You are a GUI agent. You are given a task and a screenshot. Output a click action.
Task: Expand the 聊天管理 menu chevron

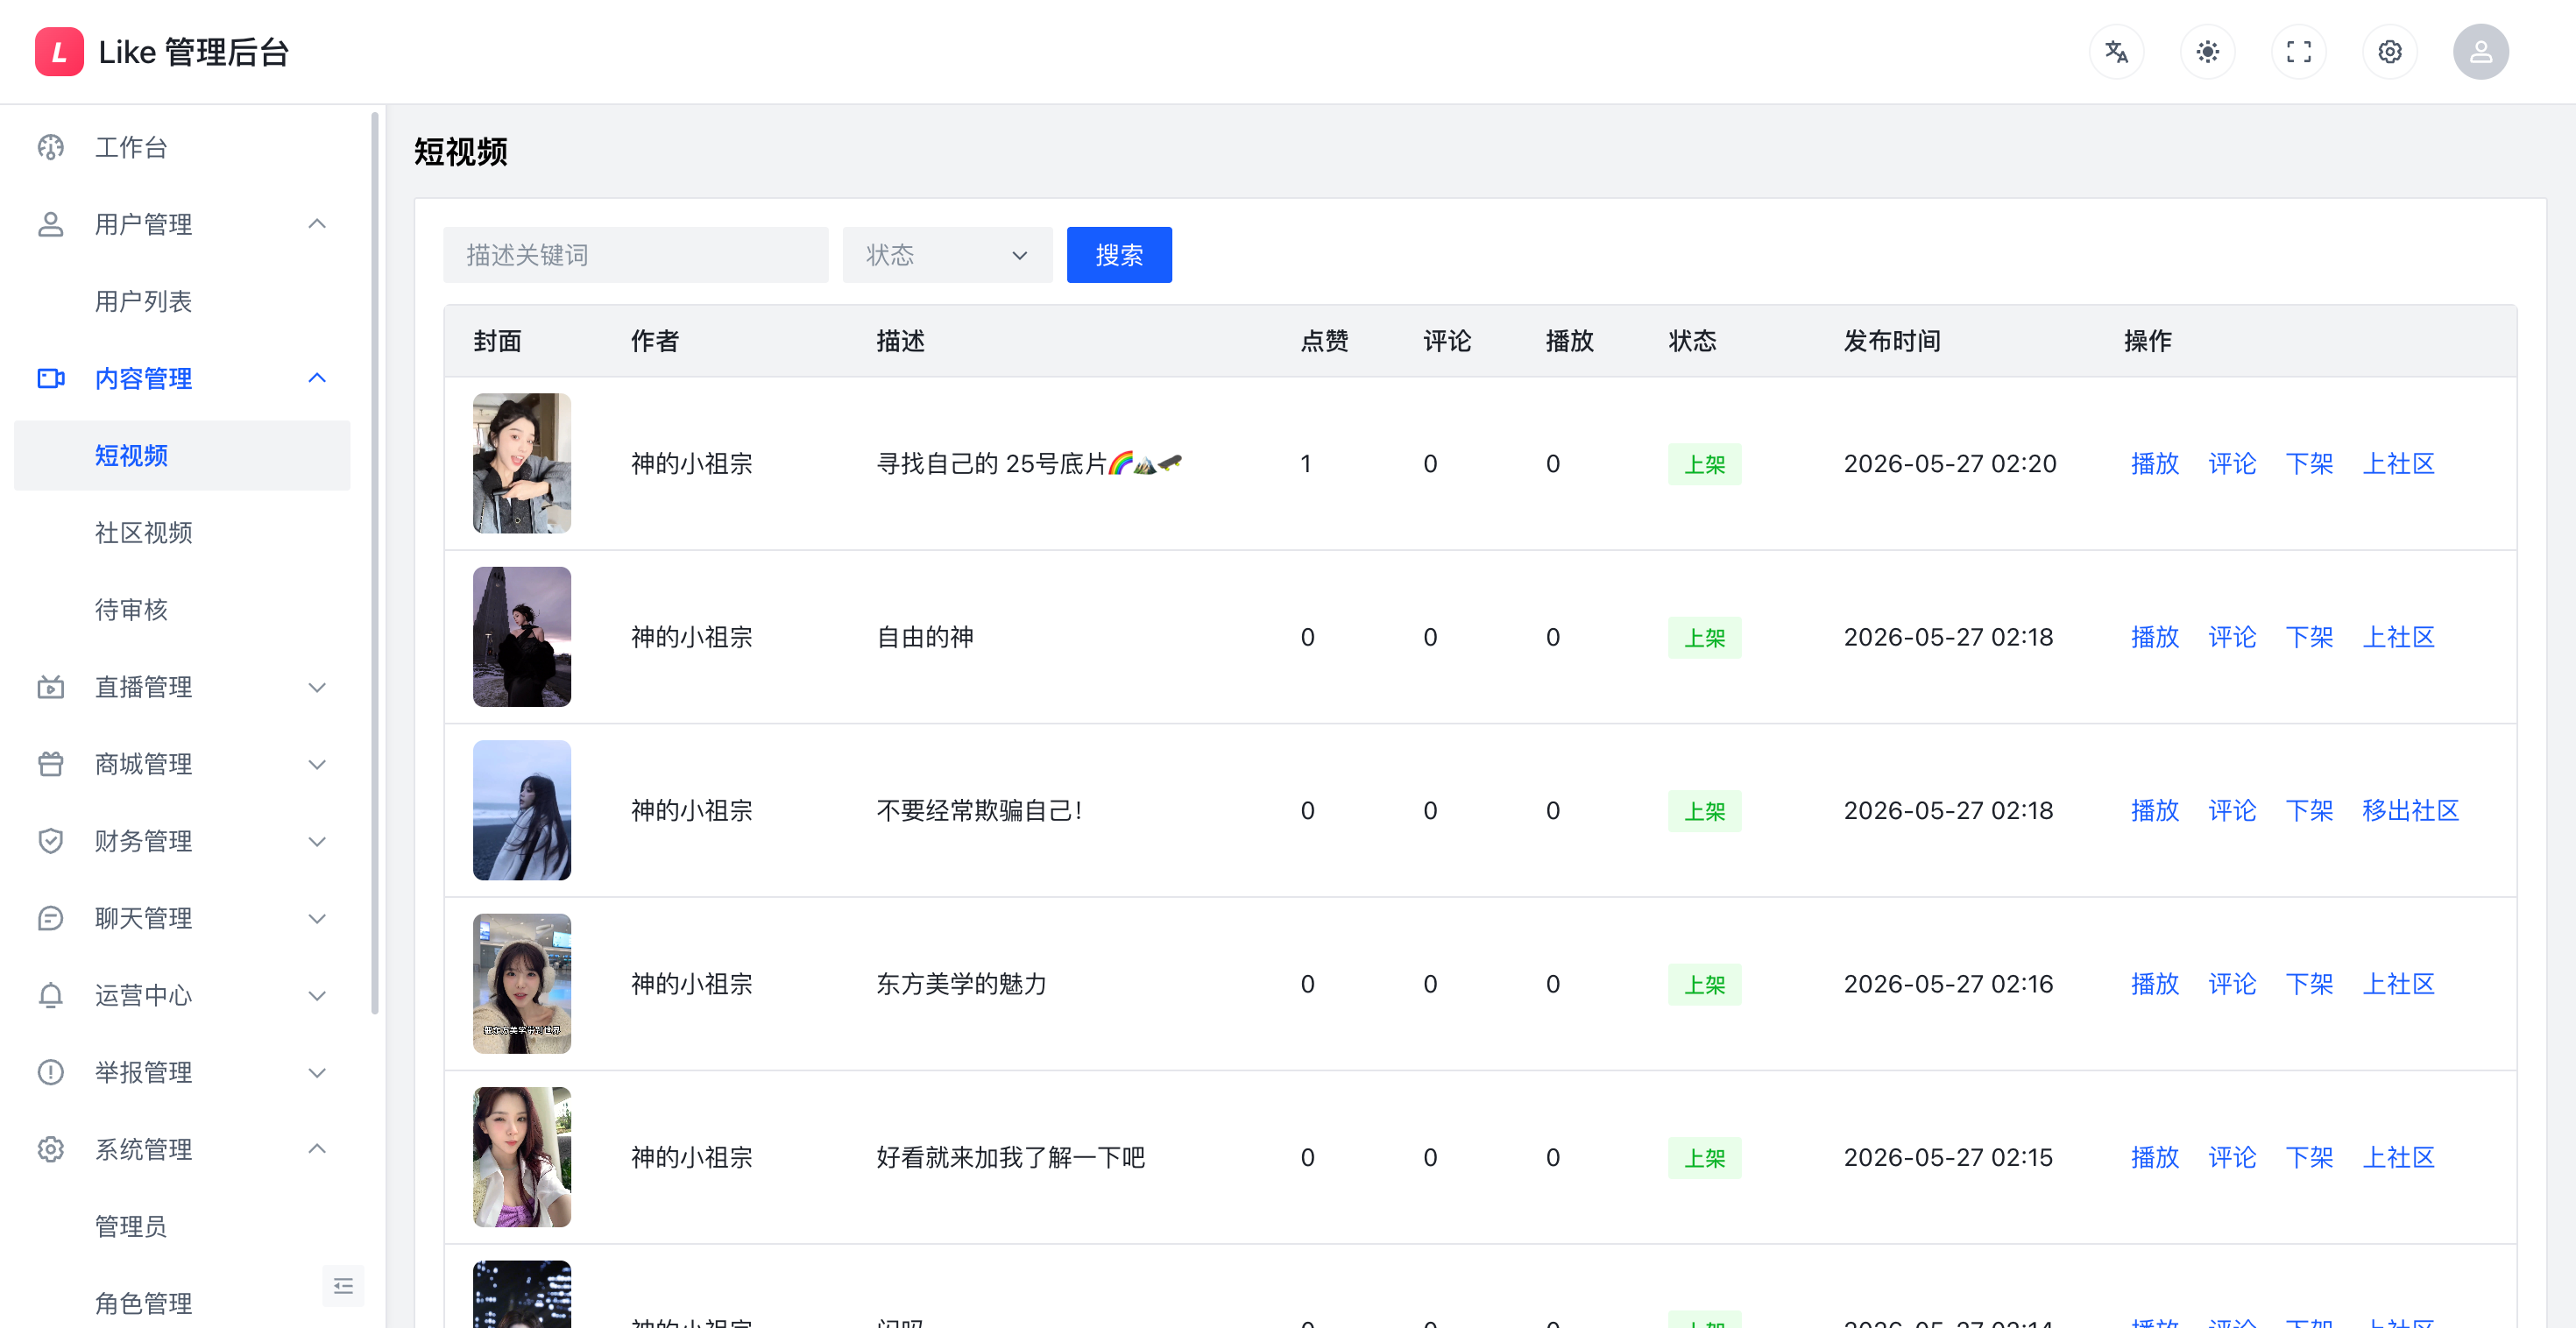coord(317,918)
